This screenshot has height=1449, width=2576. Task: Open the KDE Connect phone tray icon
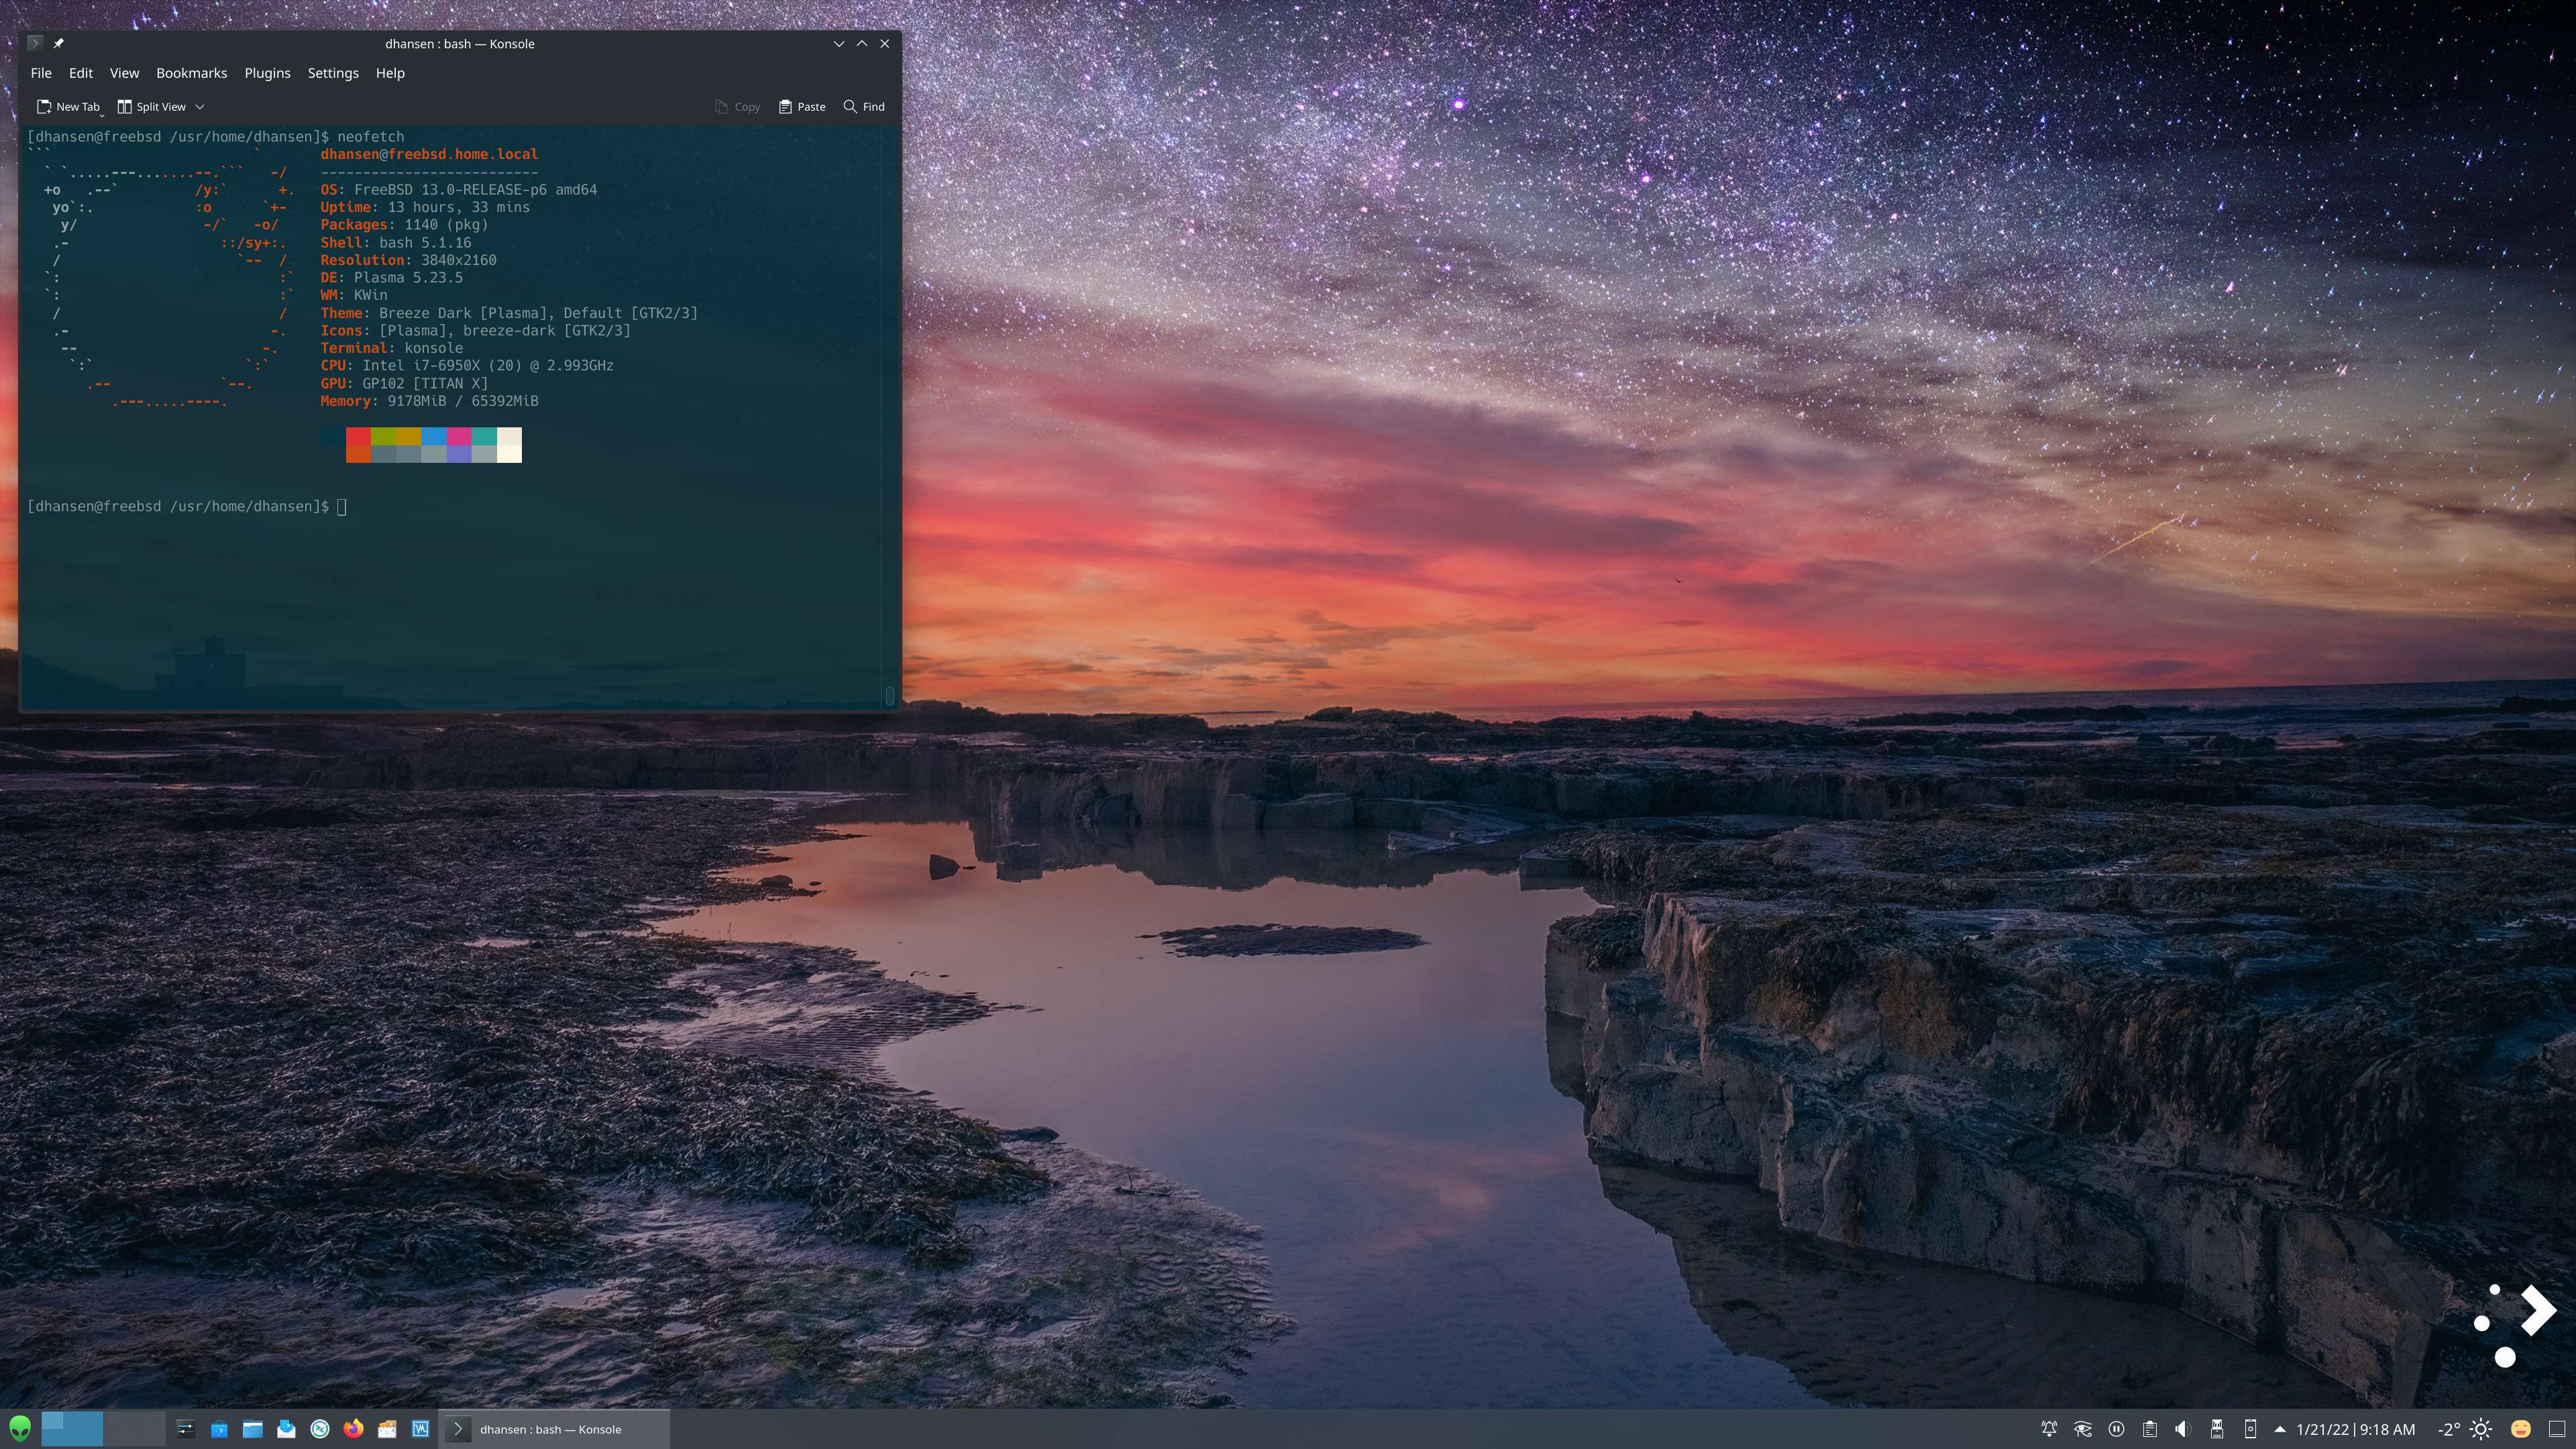point(2250,1429)
